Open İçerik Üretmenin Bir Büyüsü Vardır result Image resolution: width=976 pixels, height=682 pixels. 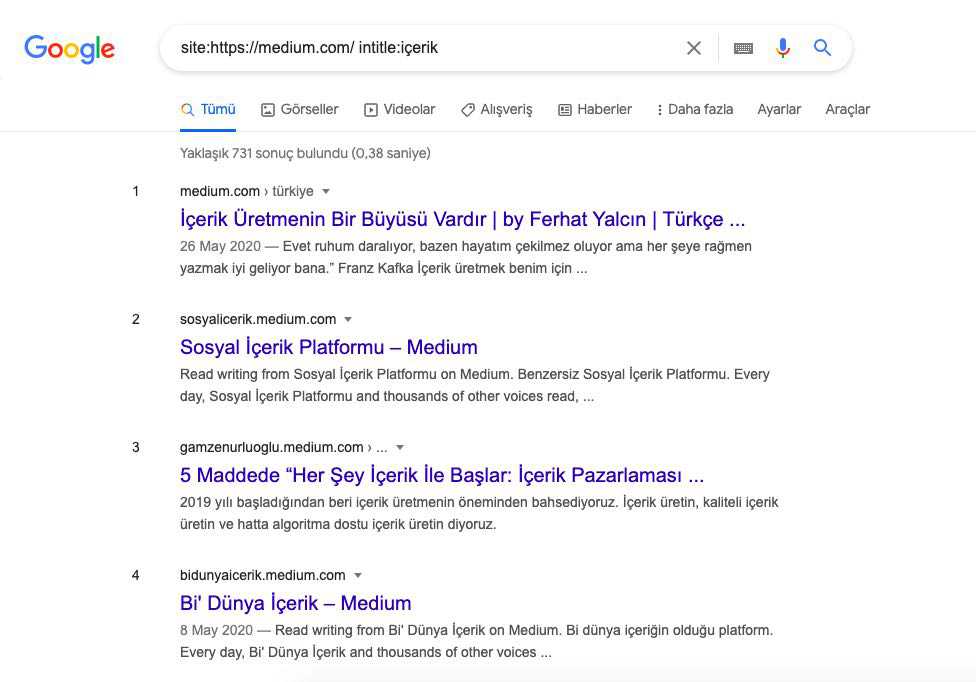(x=462, y=219)
